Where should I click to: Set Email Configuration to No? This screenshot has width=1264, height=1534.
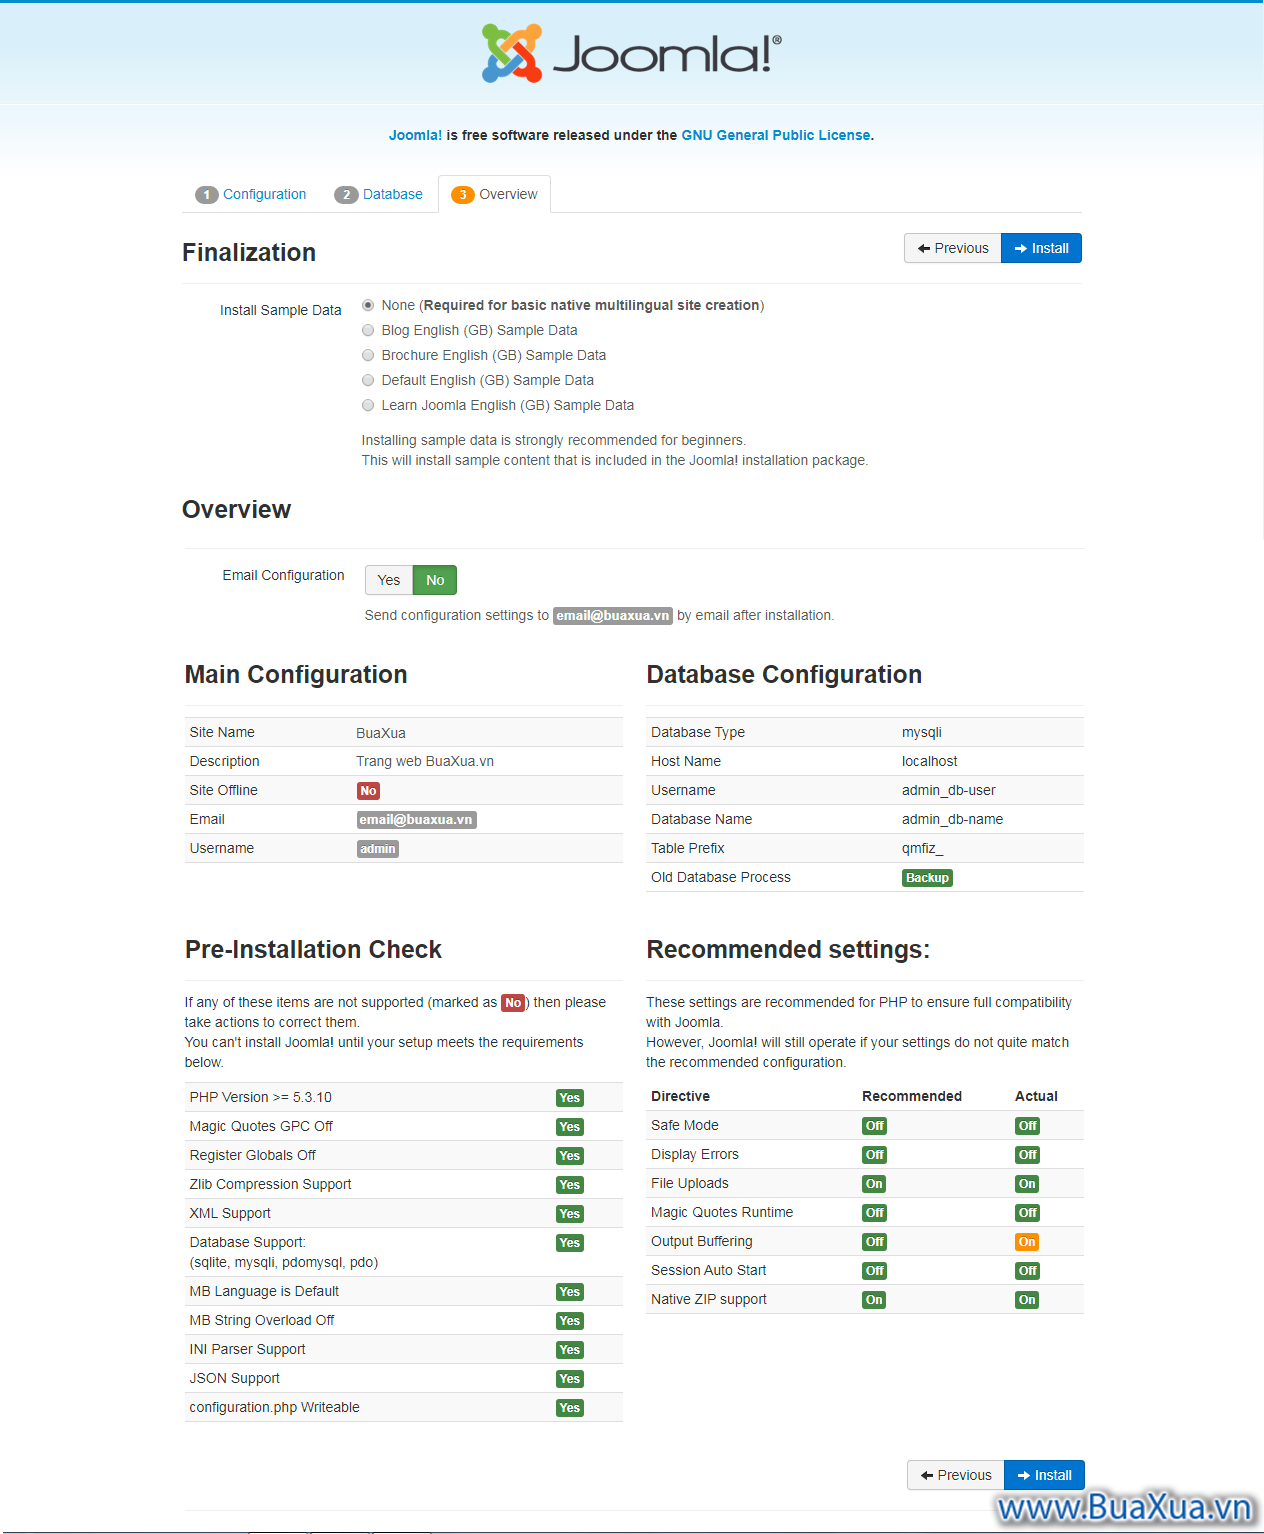[435, 580]
